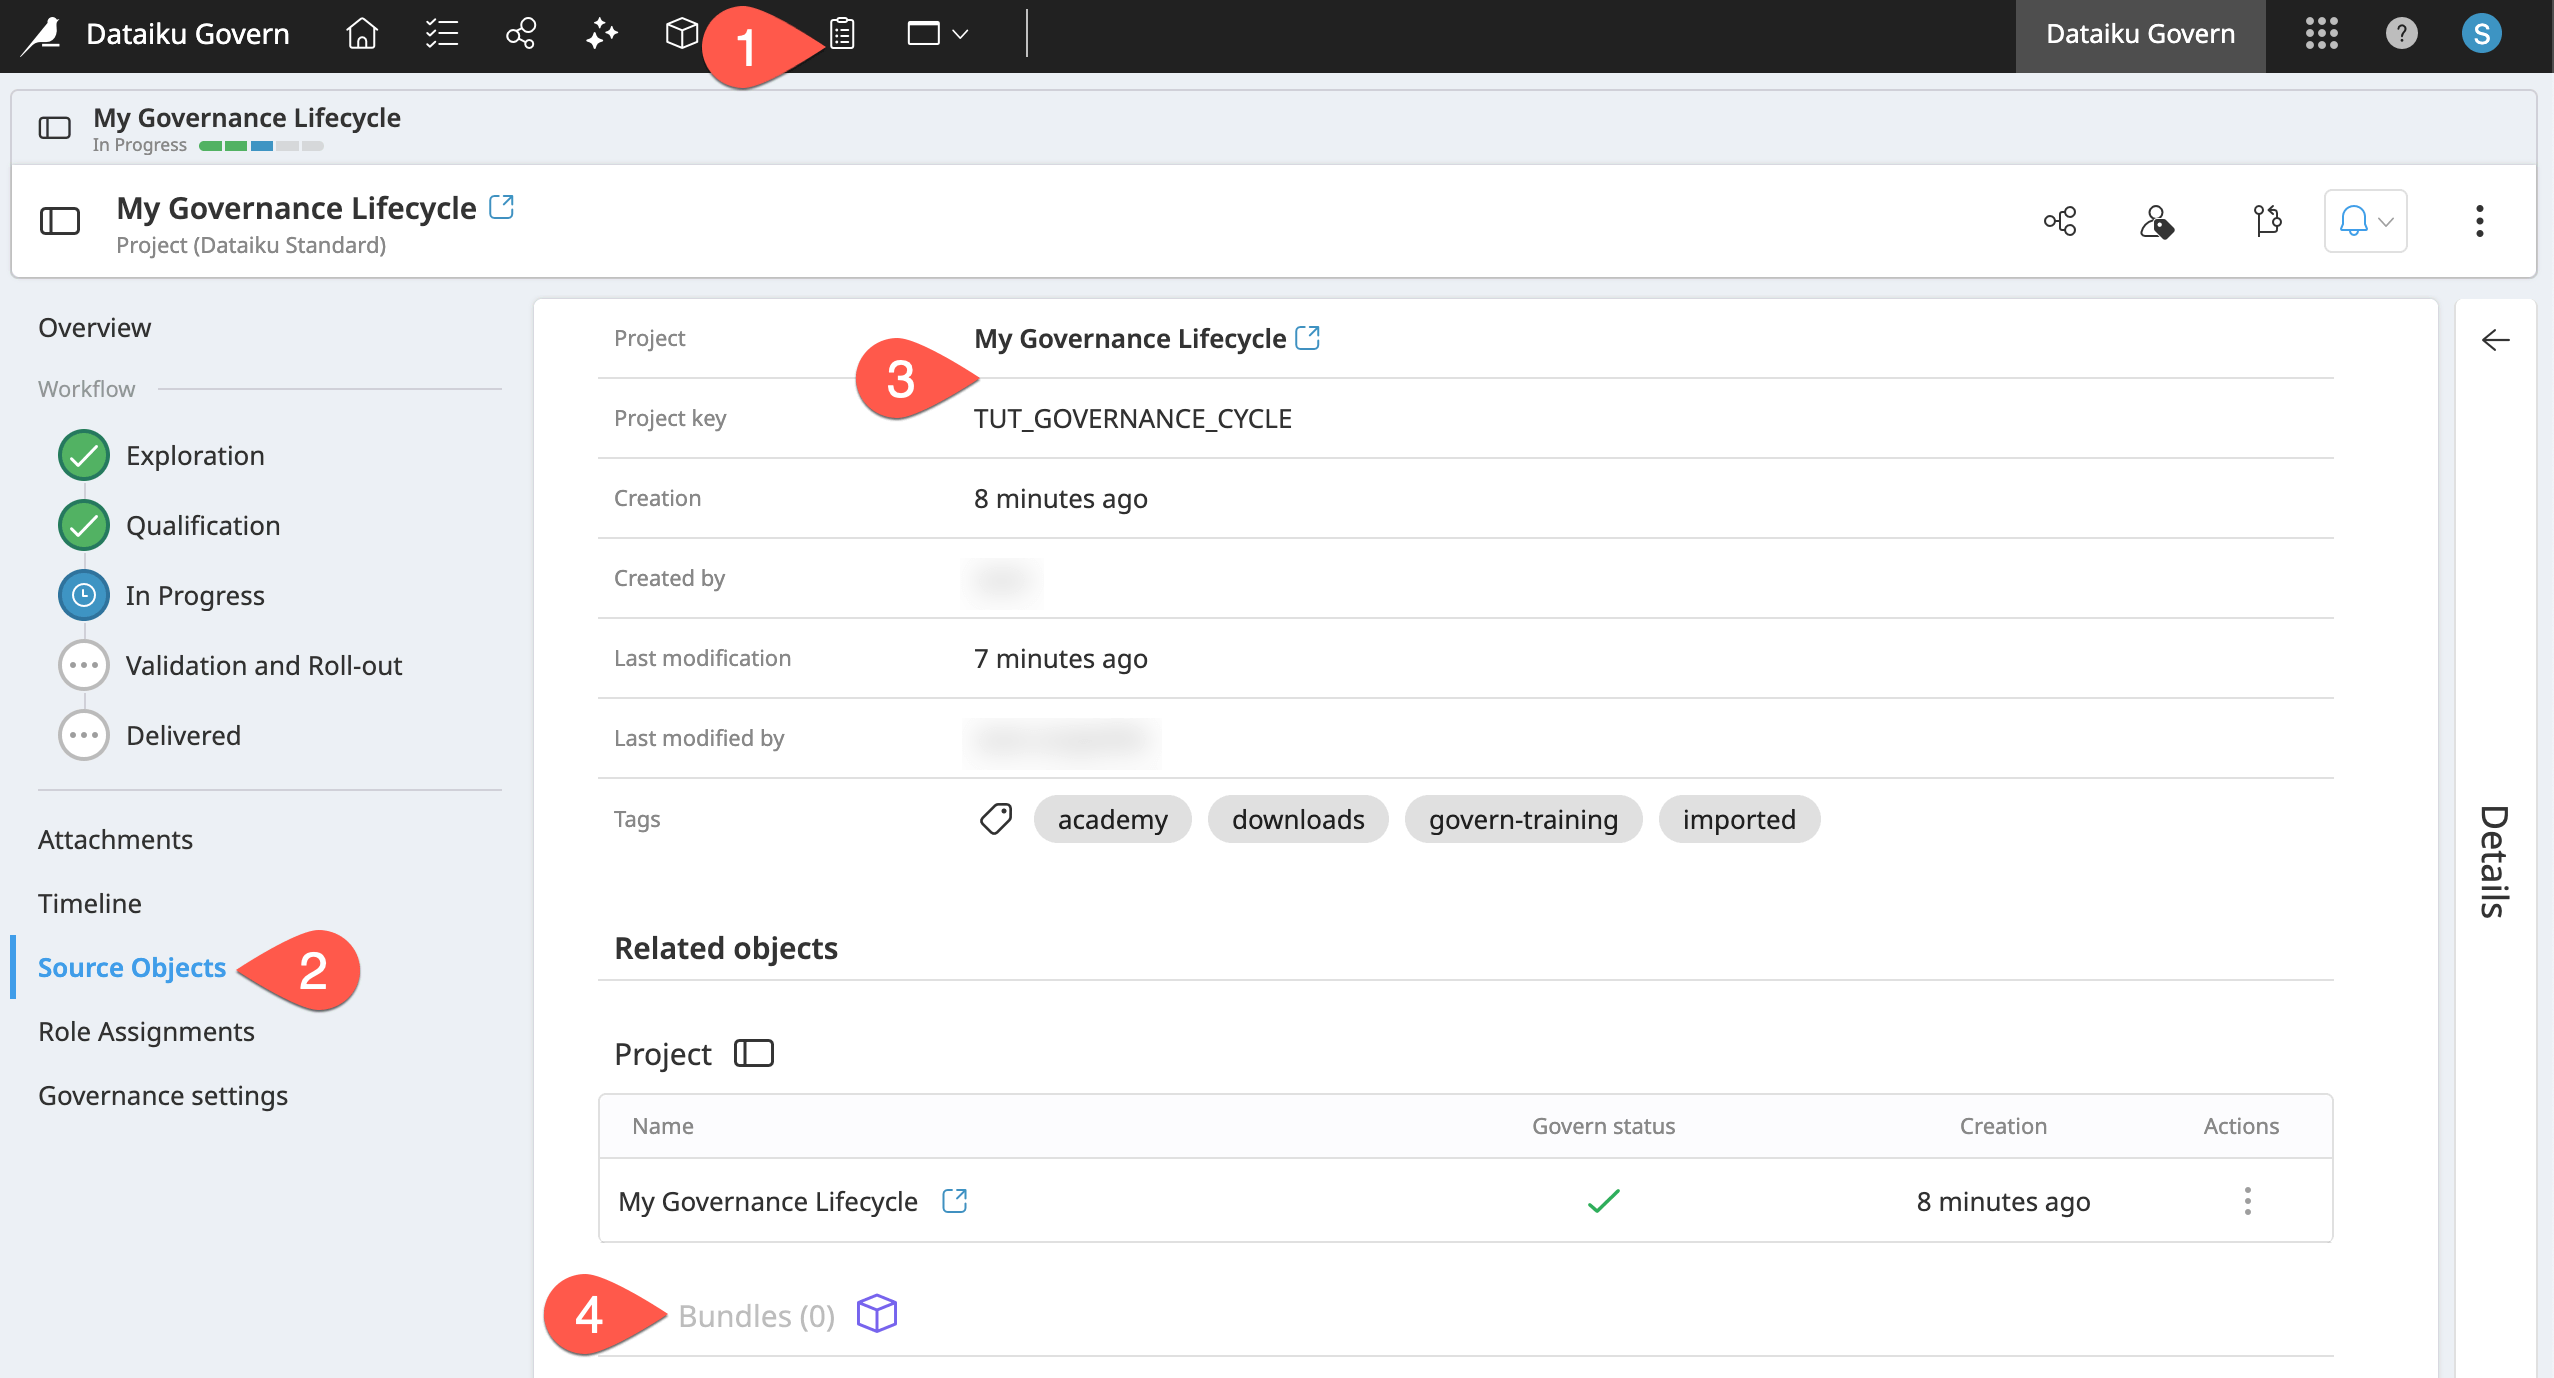
Task: Click the tag icon in Tags row
Action: (x=995, y=819)
